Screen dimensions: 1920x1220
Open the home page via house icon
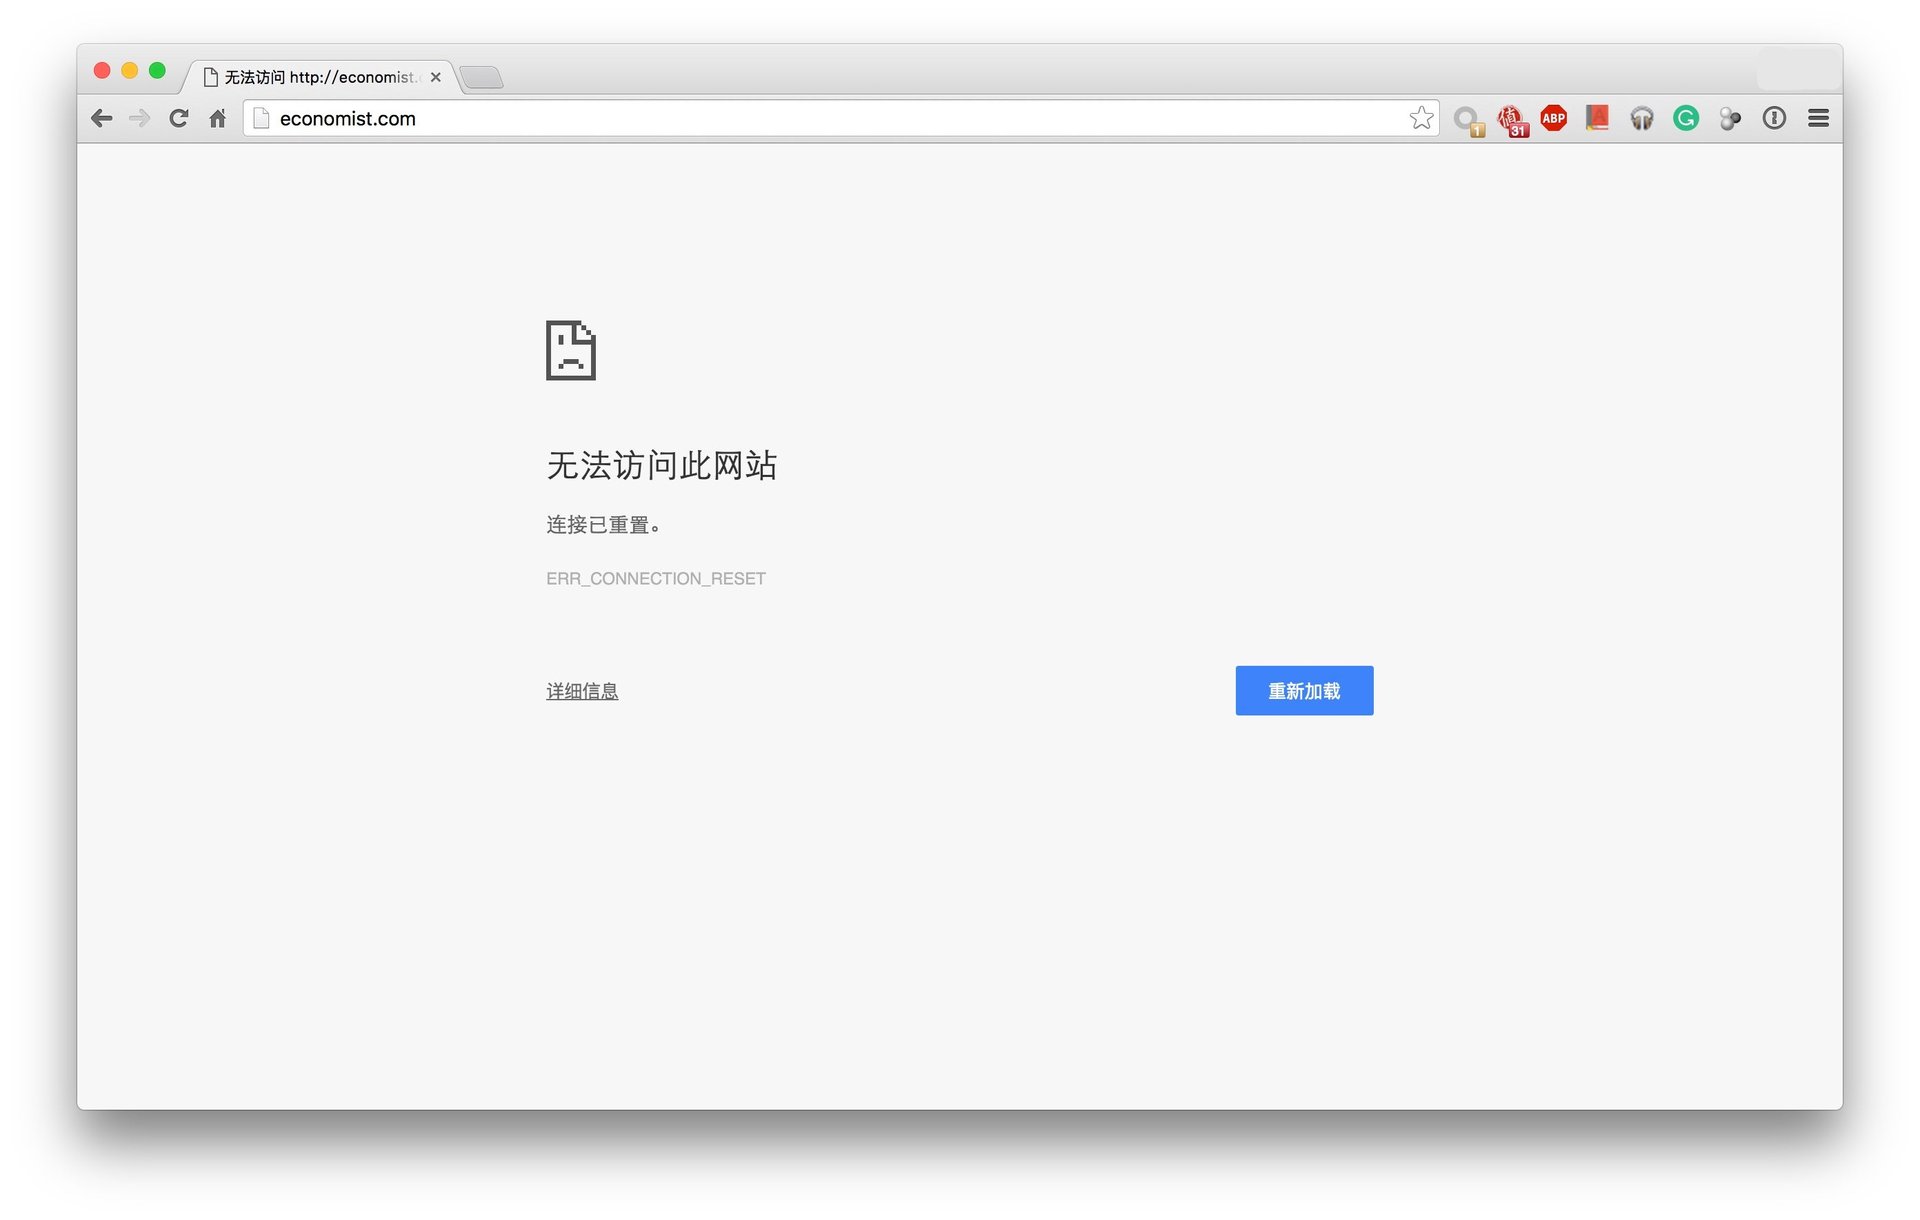218,119
